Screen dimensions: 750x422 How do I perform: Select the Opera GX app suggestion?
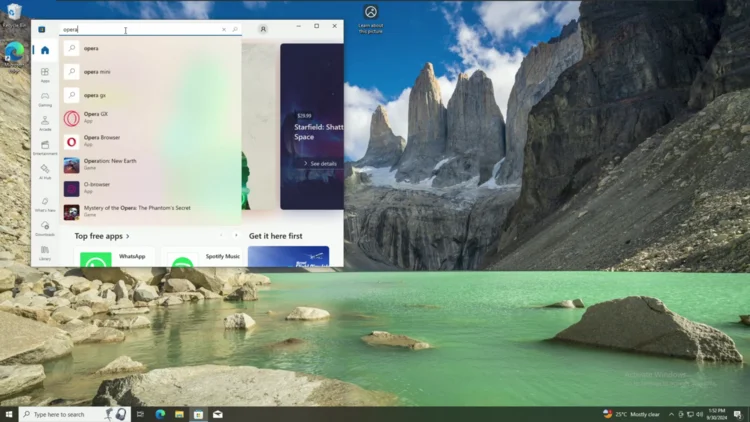151,118
